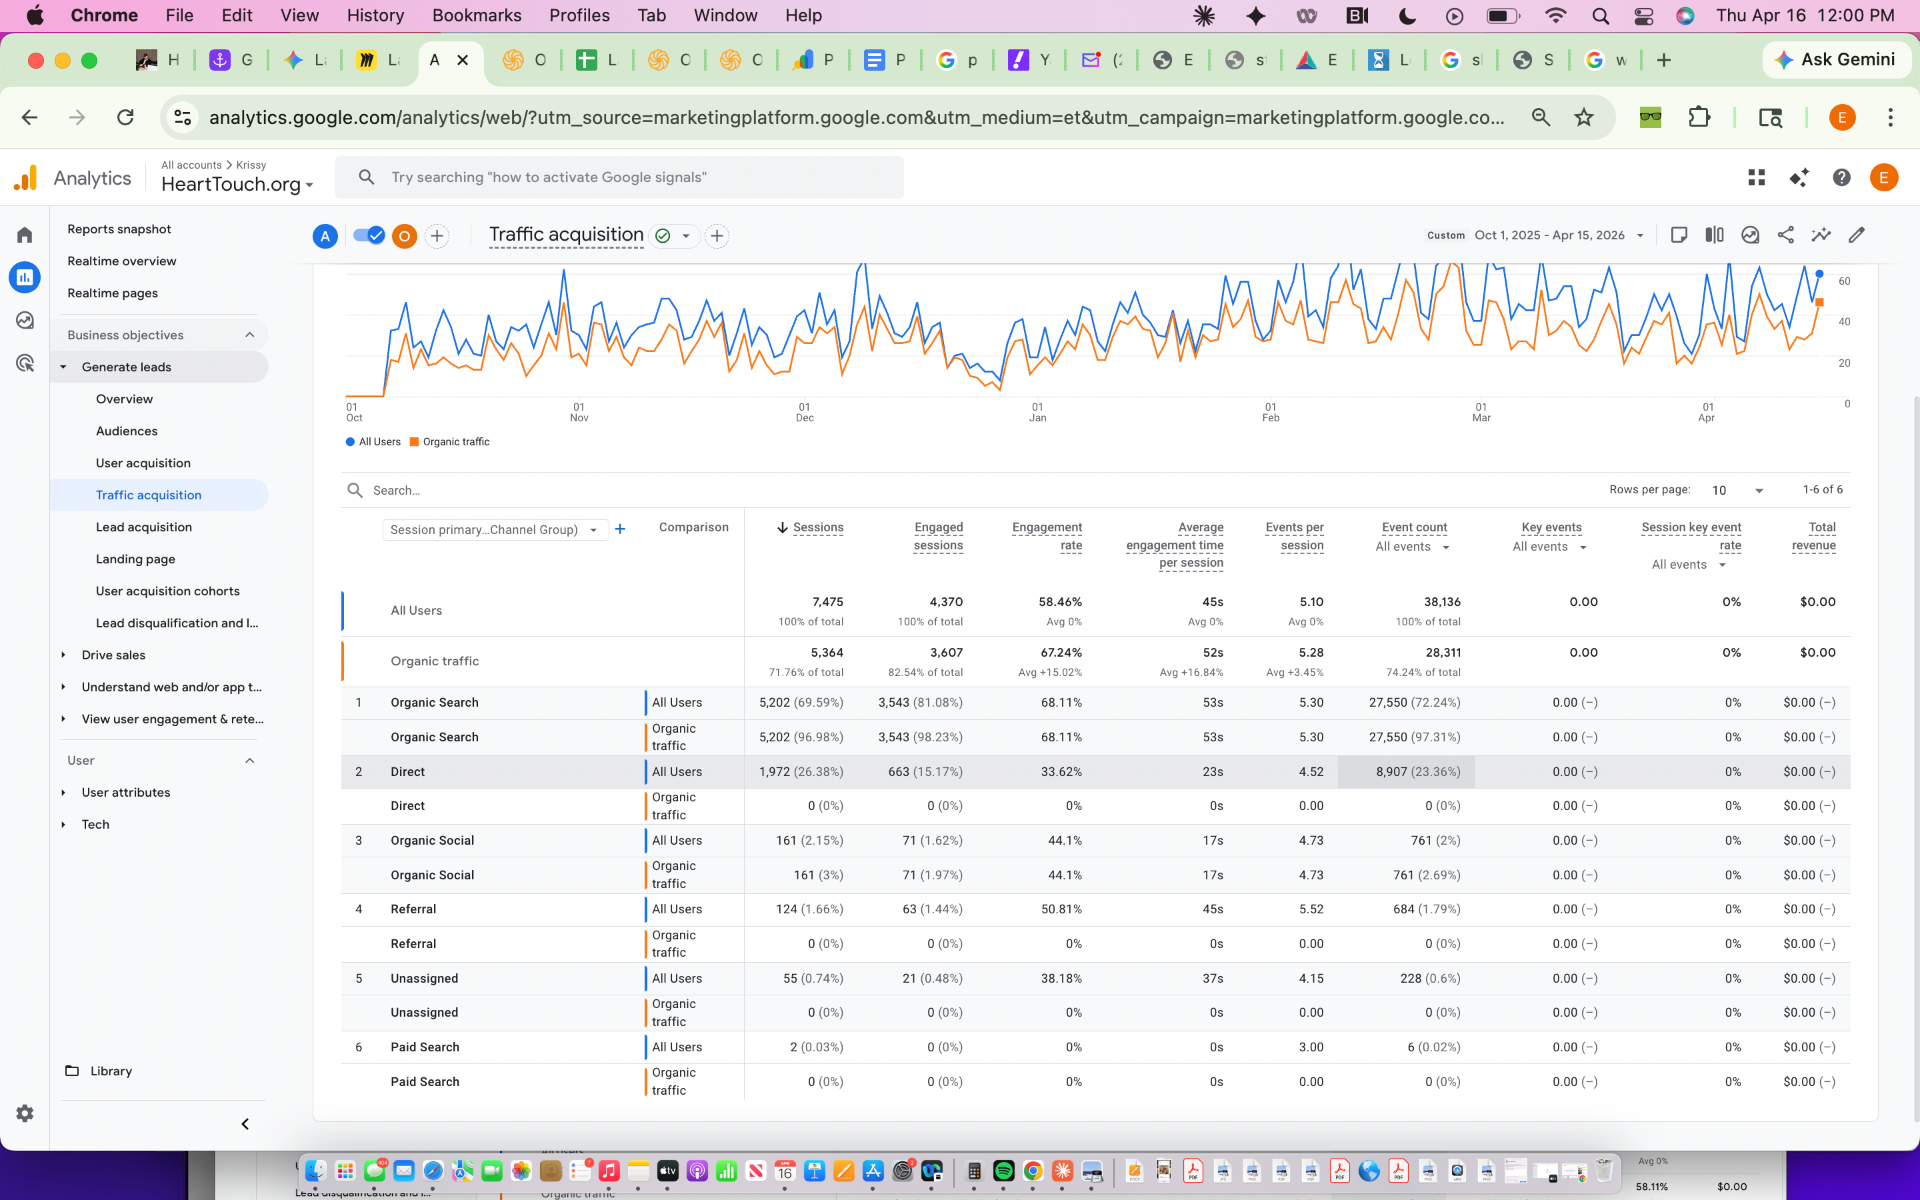Select Lead acquisition in sidebar

tap(144, 527)
